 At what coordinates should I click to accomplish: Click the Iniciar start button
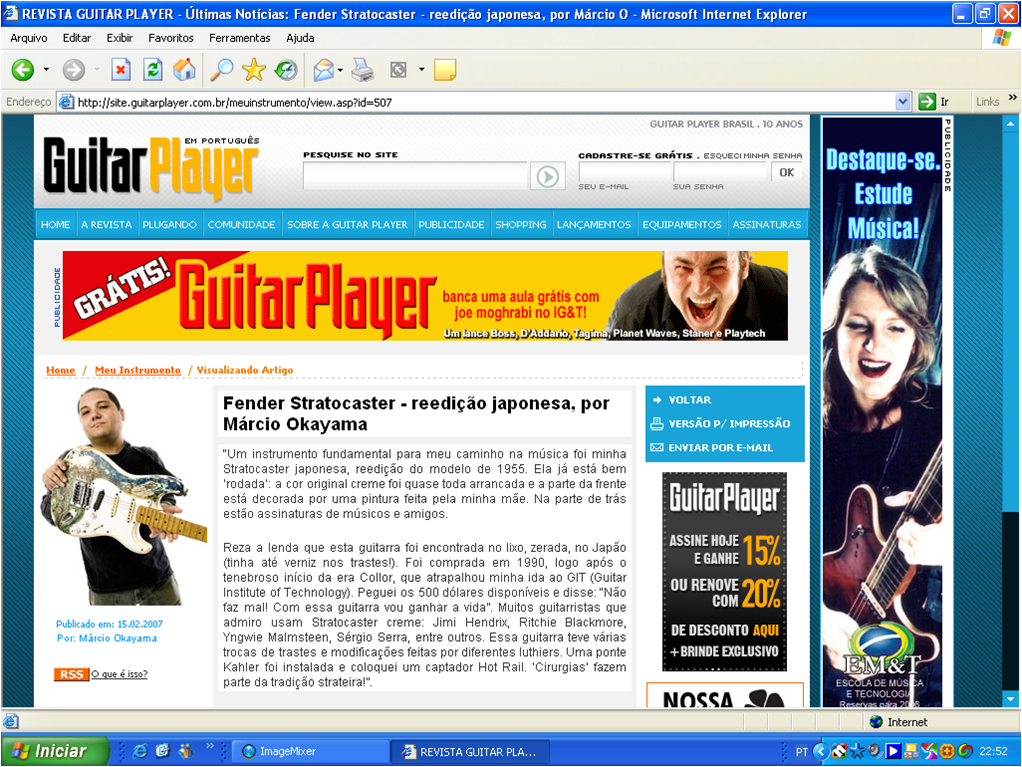point(55,751)
